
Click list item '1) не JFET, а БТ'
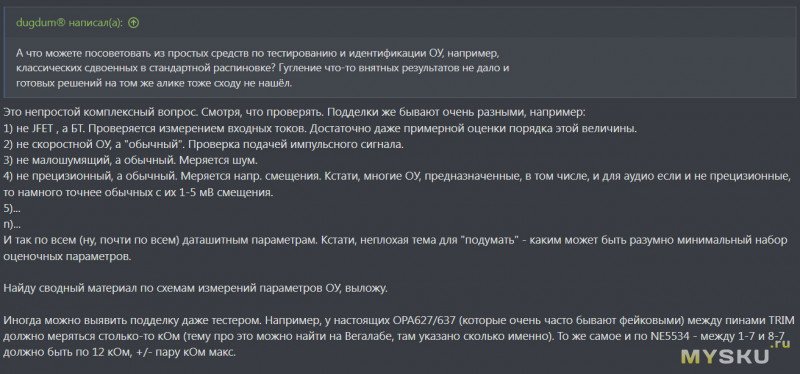[320, 128]
